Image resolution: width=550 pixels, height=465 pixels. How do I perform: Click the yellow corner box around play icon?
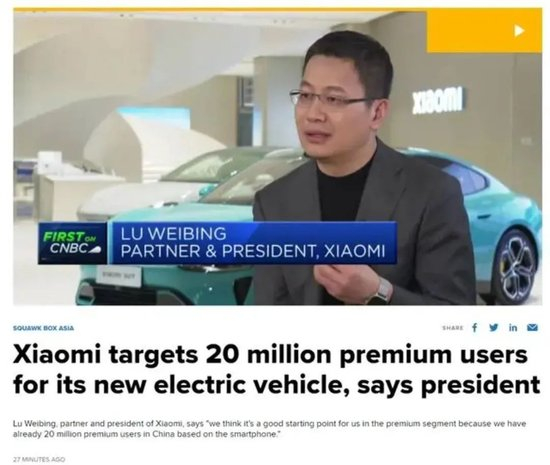point(484,31)
